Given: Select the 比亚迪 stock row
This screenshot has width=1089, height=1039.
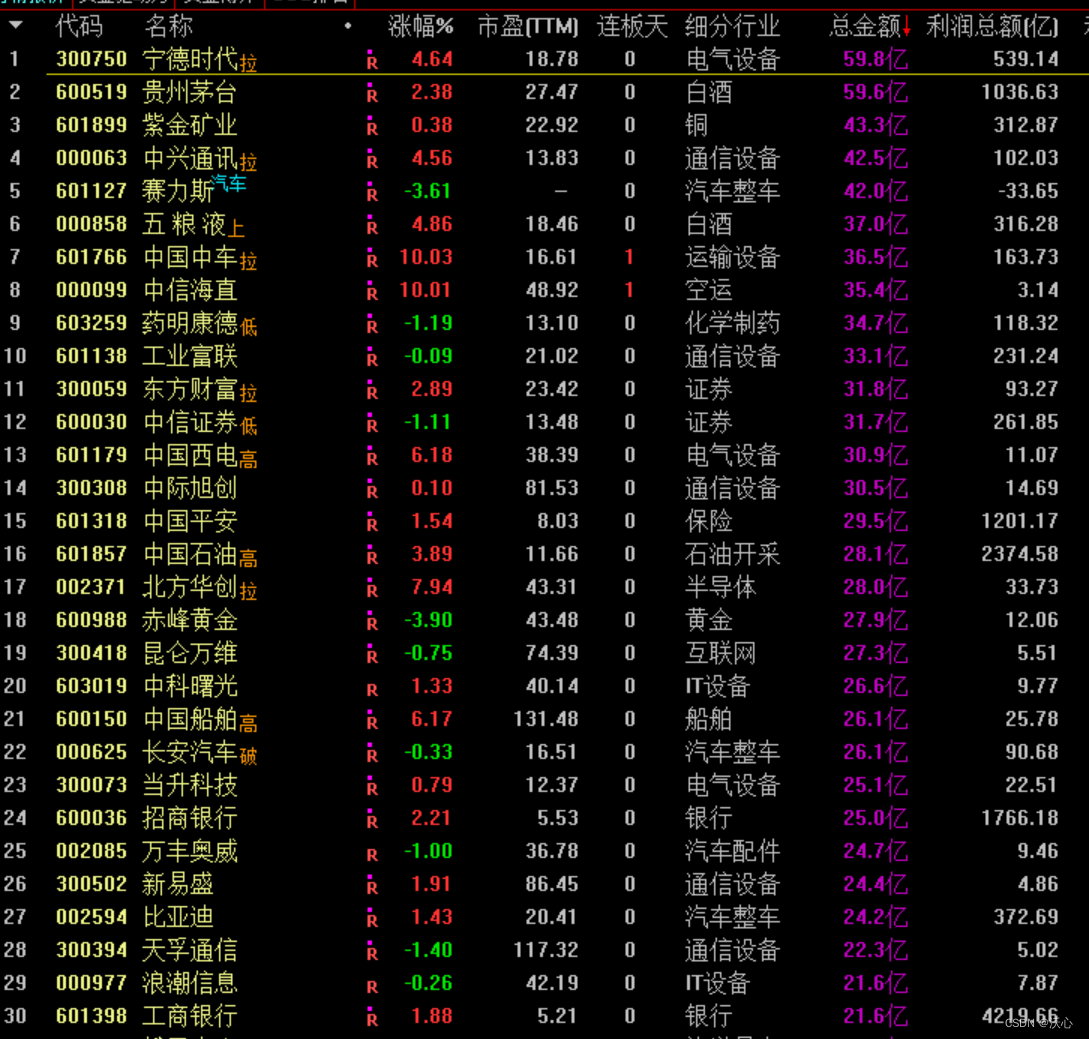Looking at the screenshot, I should (x=544, y=917).
